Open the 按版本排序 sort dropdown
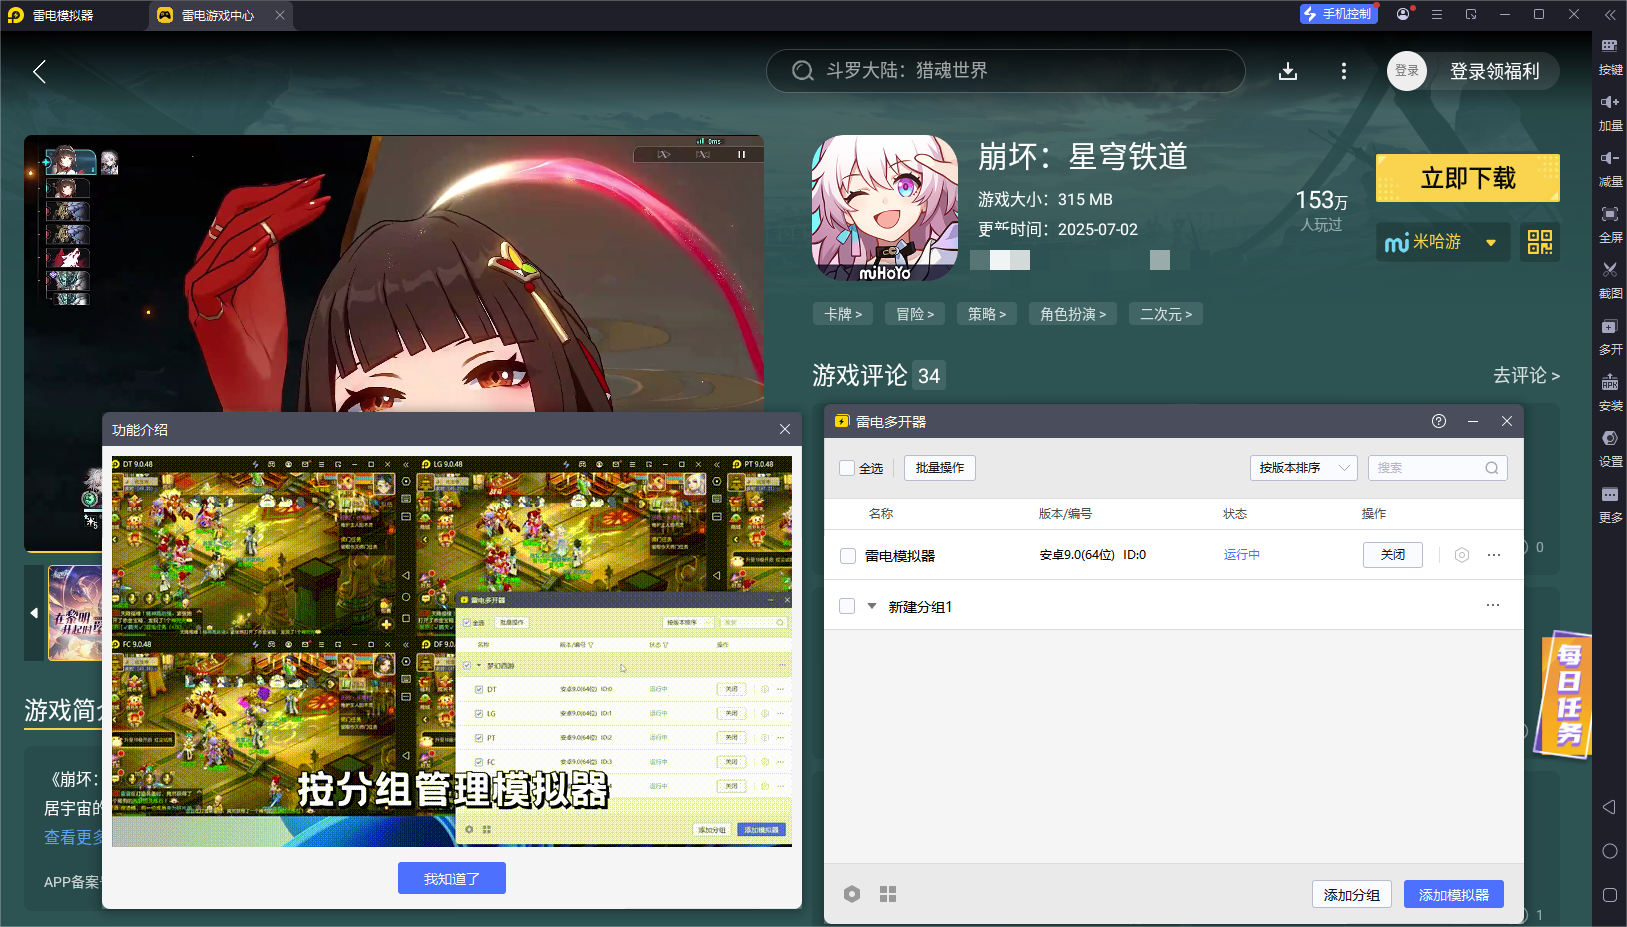 (1303, 468)
